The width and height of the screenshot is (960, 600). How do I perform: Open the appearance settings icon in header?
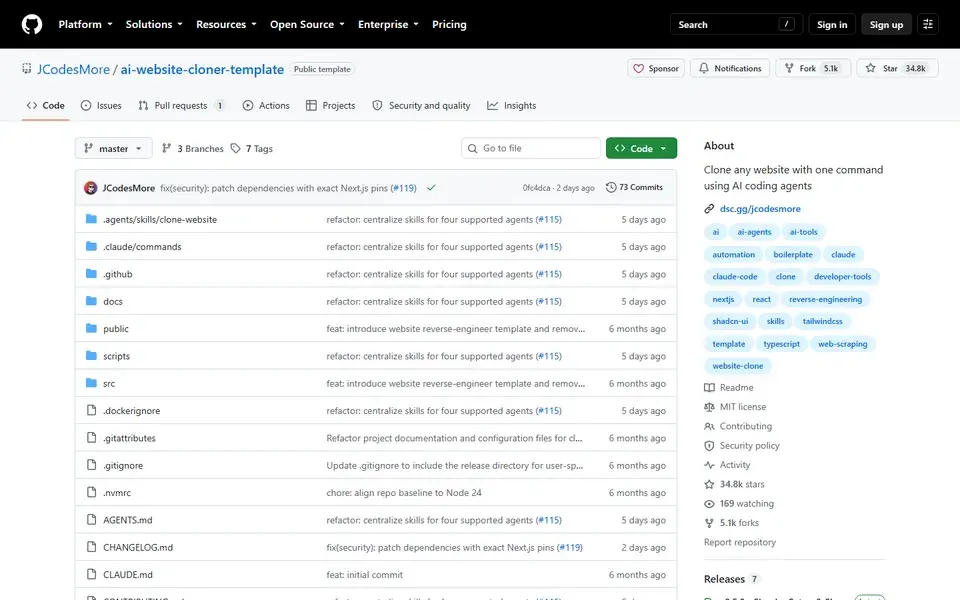[x=928, y=24]
